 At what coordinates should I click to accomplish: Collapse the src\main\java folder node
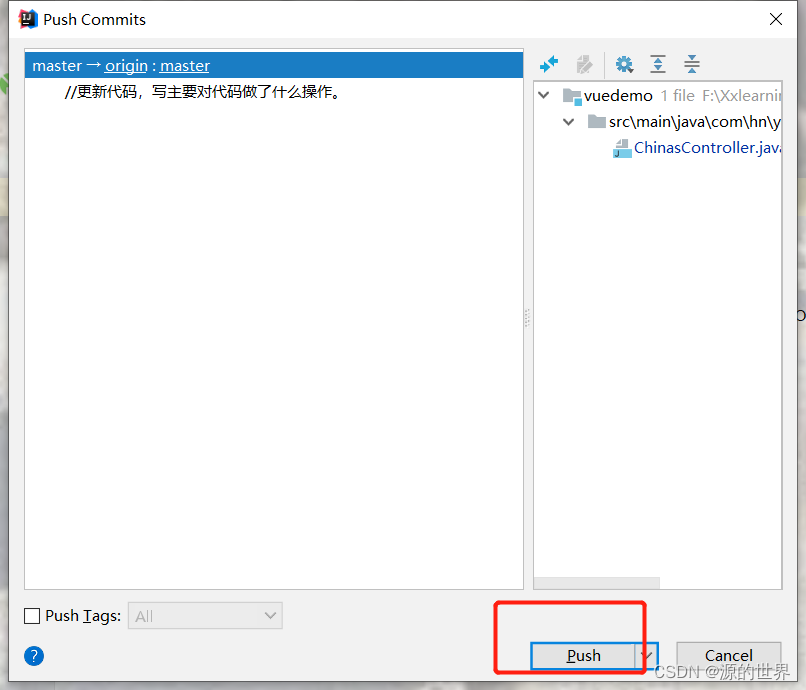click(569, 122)
